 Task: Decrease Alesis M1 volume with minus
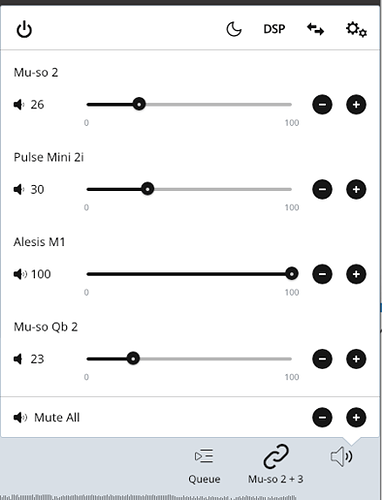coord(322,274)
